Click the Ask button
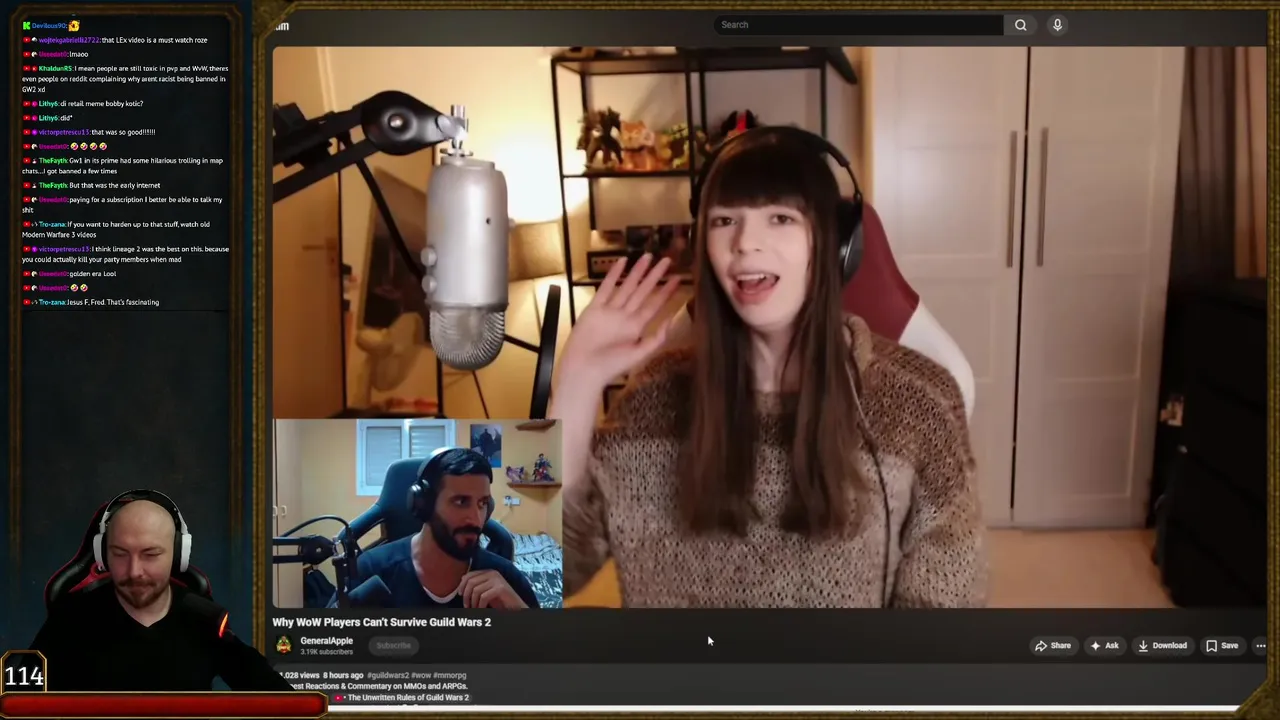This screenshot has width=1280, height=720. coord(1105,646)
